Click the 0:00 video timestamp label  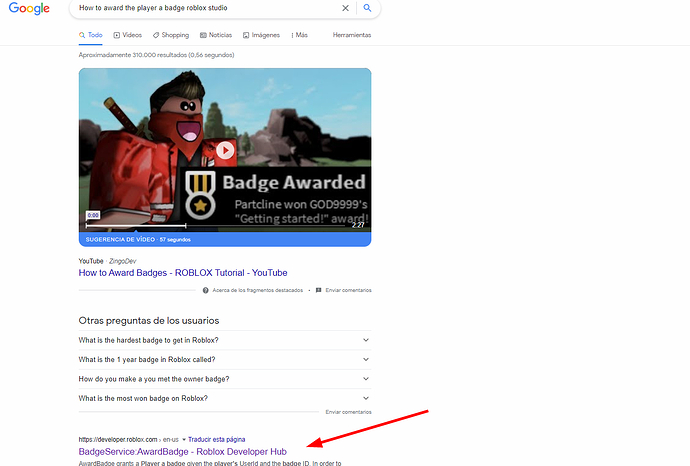(93, 215)
